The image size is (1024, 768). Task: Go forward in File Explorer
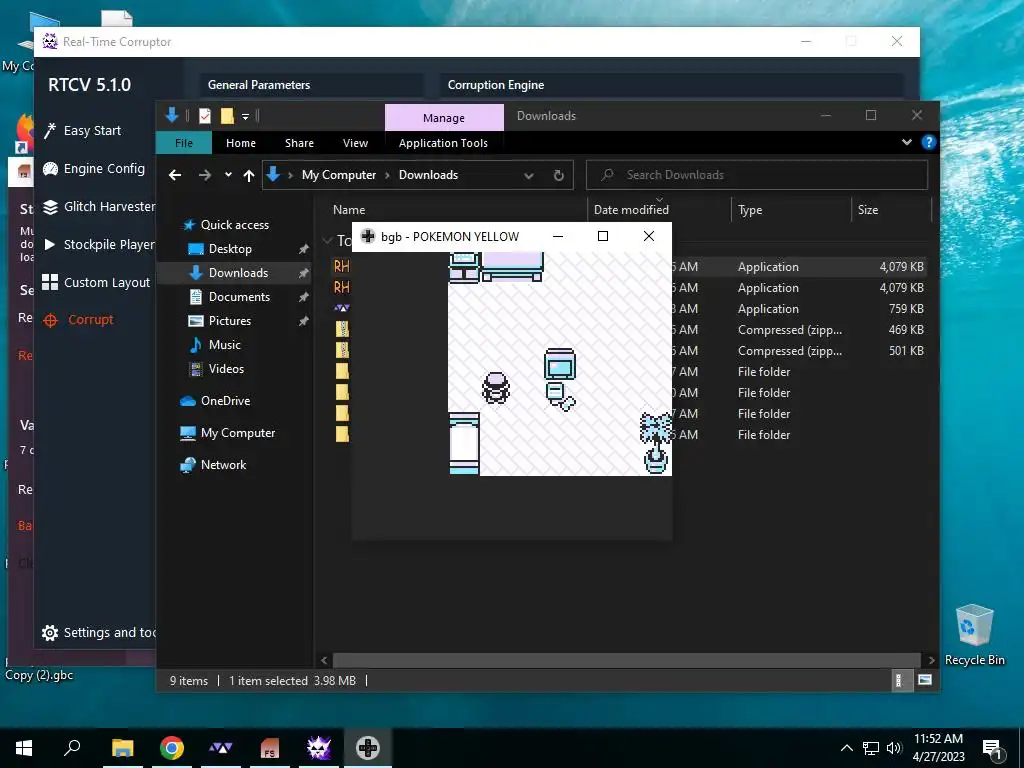coord(204,175)
